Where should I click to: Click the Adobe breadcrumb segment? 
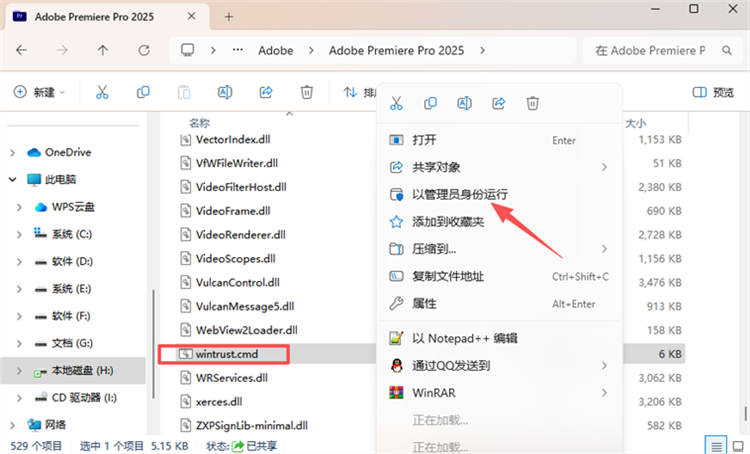click(x=276, y=51)
